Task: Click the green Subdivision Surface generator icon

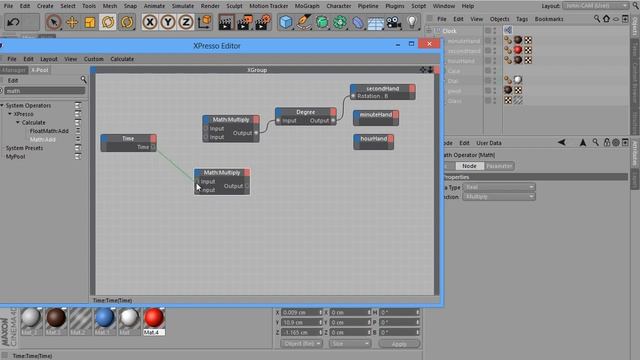Action: (322, 22)
